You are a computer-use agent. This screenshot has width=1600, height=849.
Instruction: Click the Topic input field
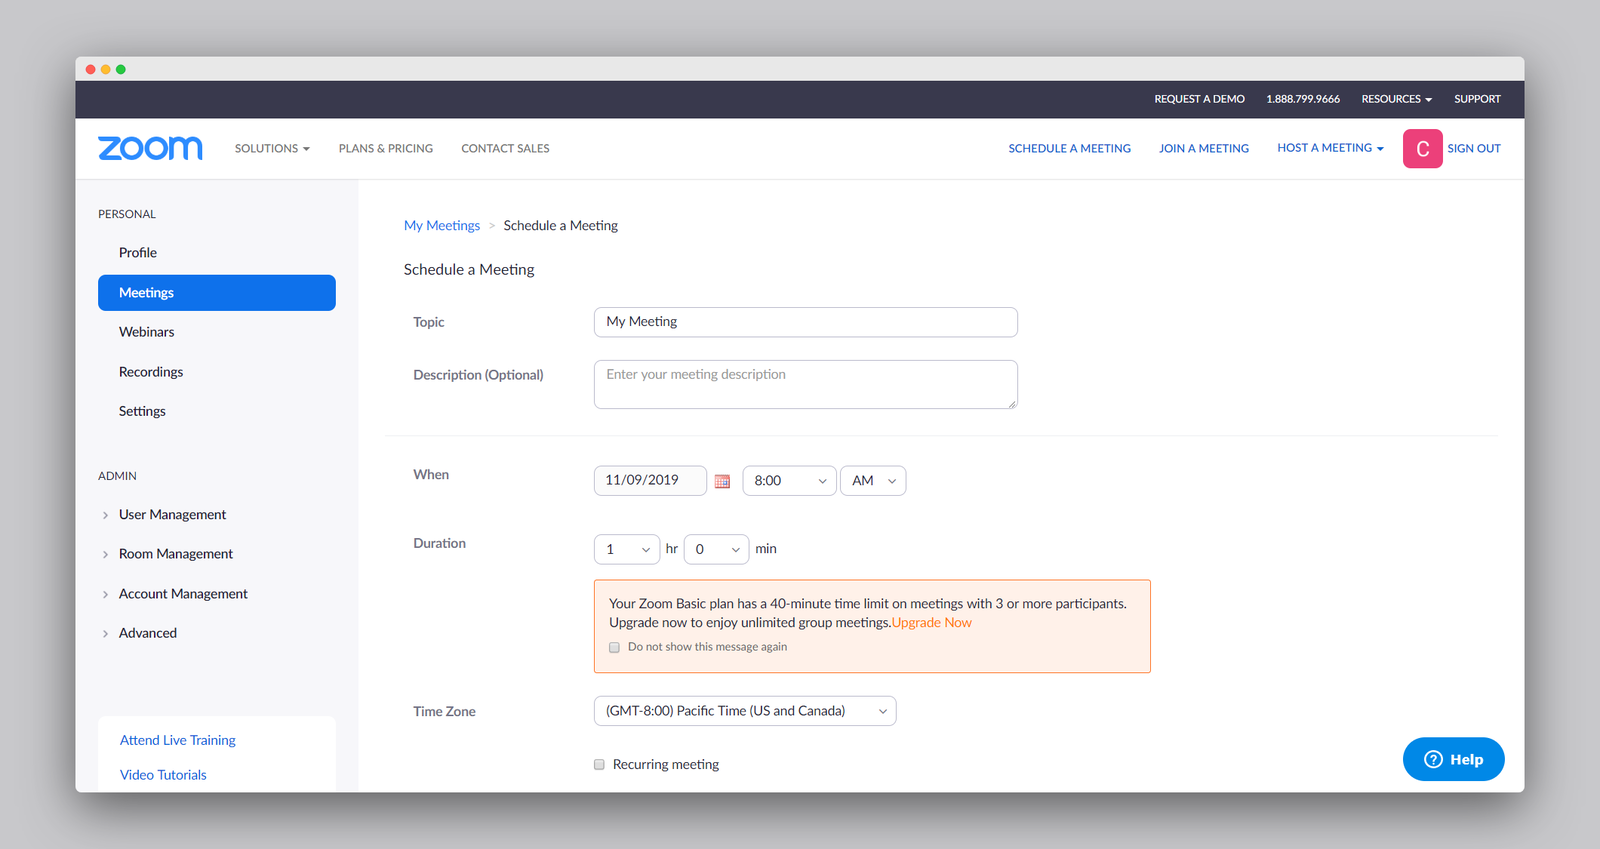tap(805, 322)
